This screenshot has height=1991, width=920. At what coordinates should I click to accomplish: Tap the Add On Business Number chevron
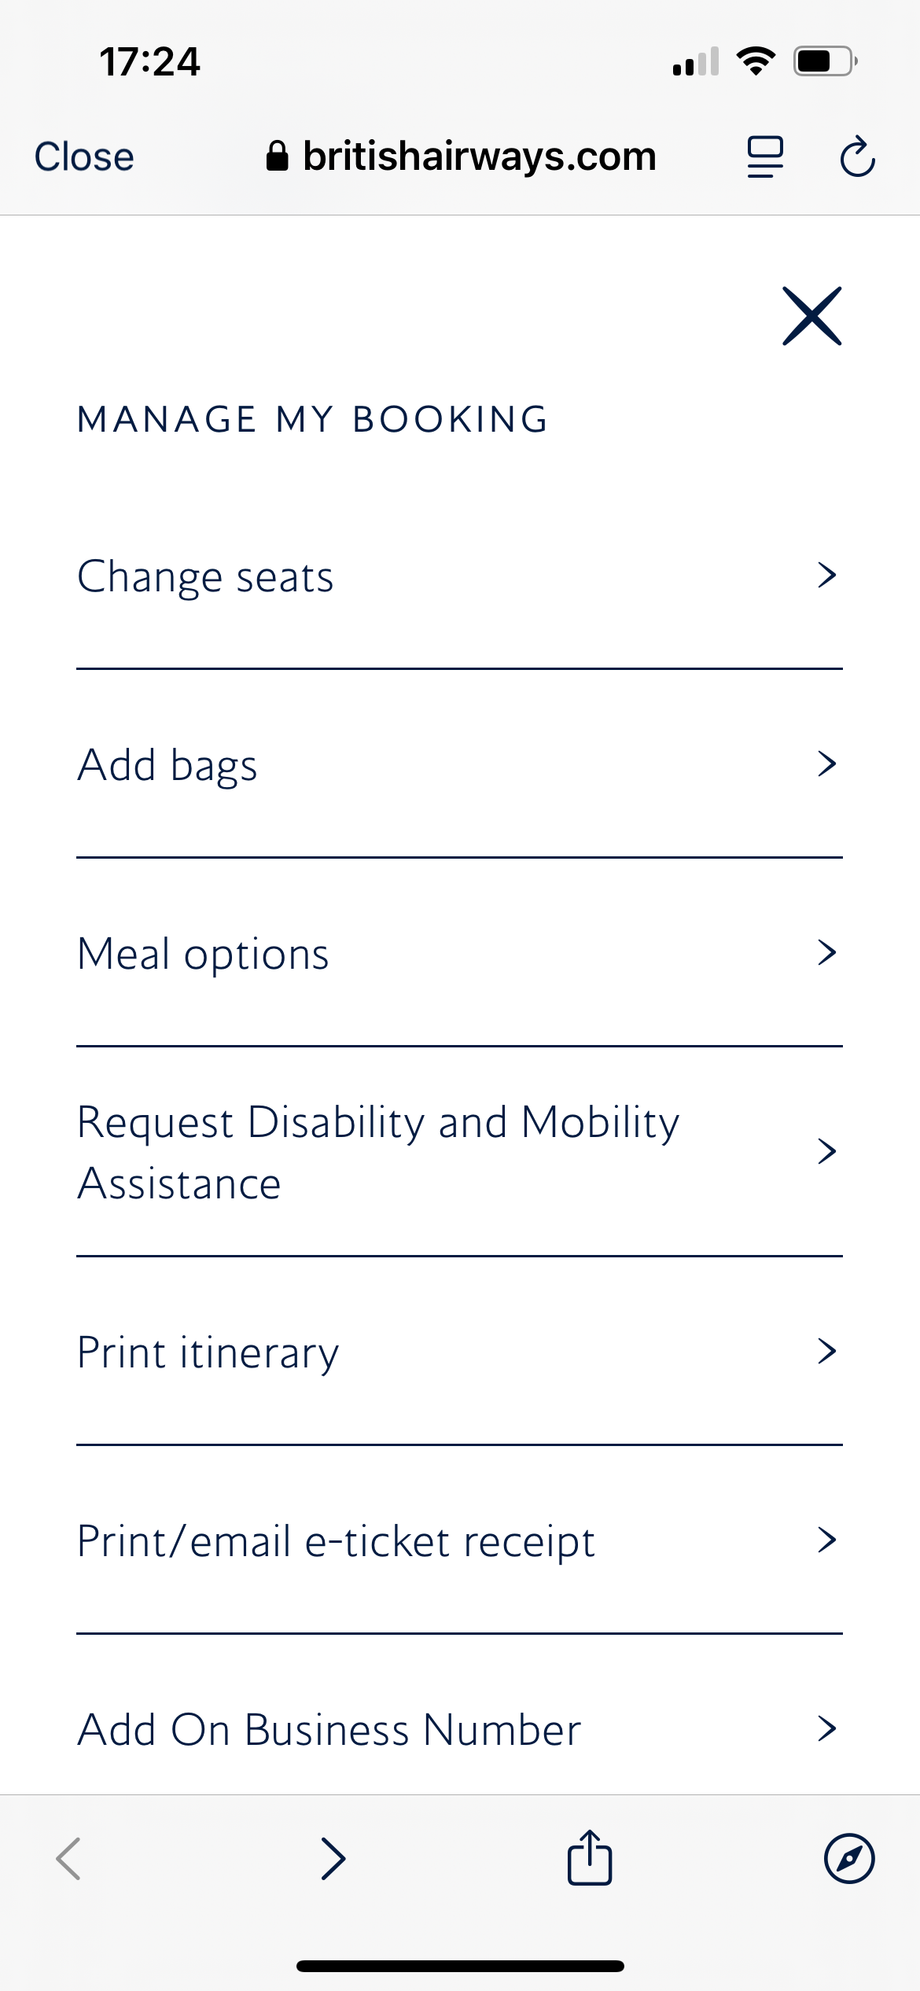click(x=826, y=1728)
